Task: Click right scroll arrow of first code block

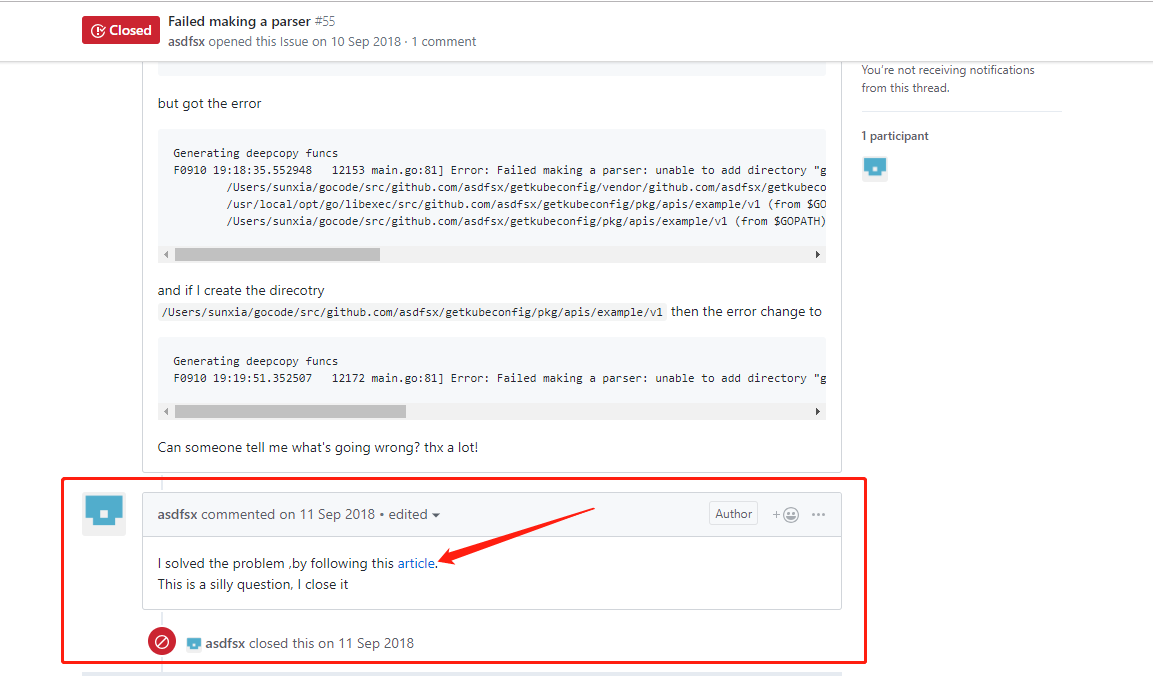Action: [818, 254]
